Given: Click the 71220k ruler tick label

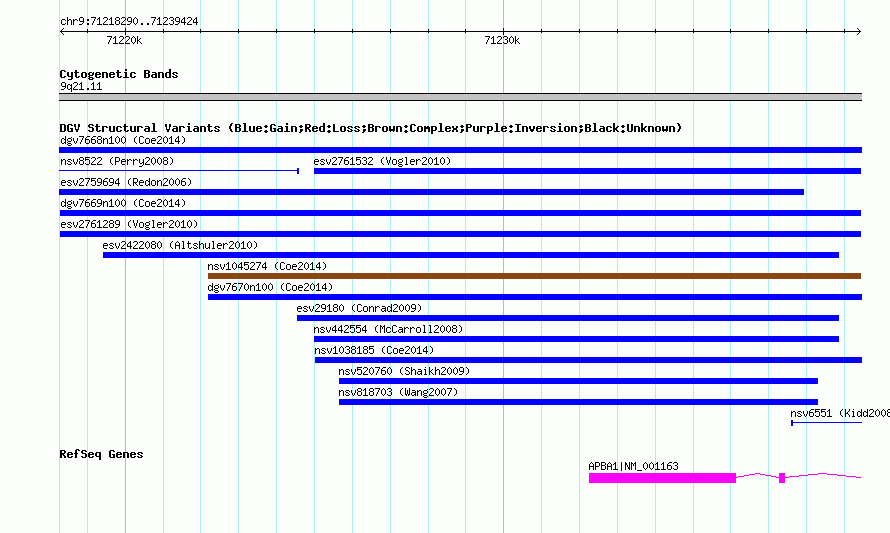Looking at the screenshot, I should pos(124,40).
